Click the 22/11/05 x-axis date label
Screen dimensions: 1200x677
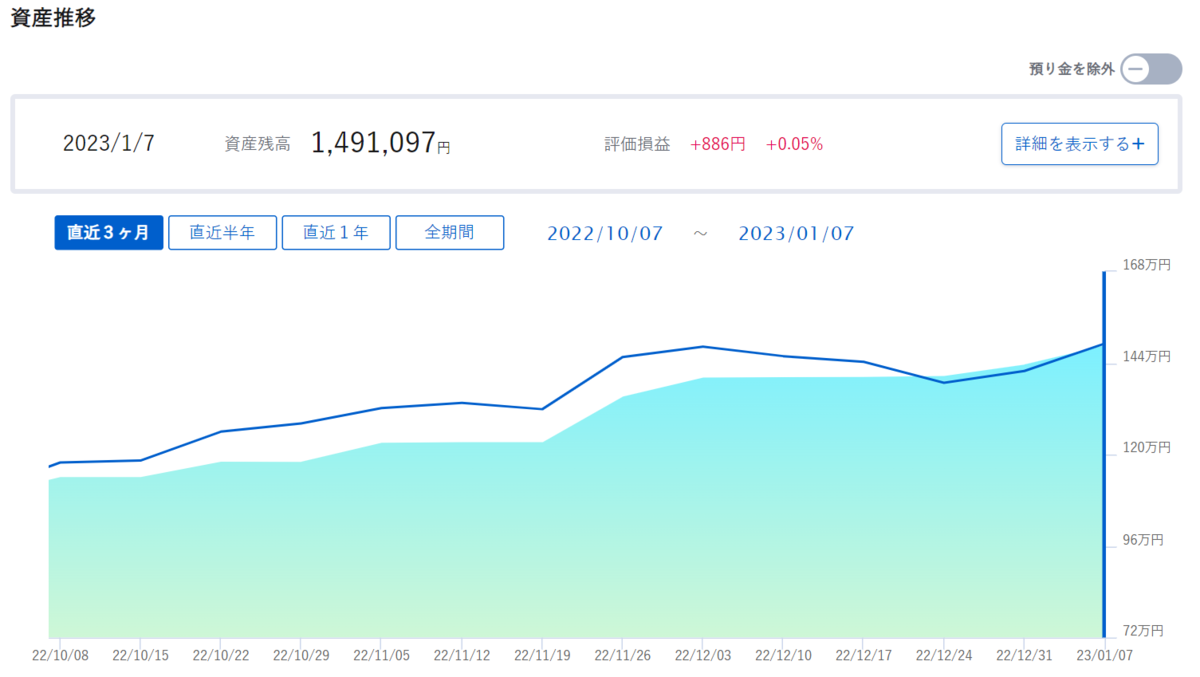coord(381,655)
